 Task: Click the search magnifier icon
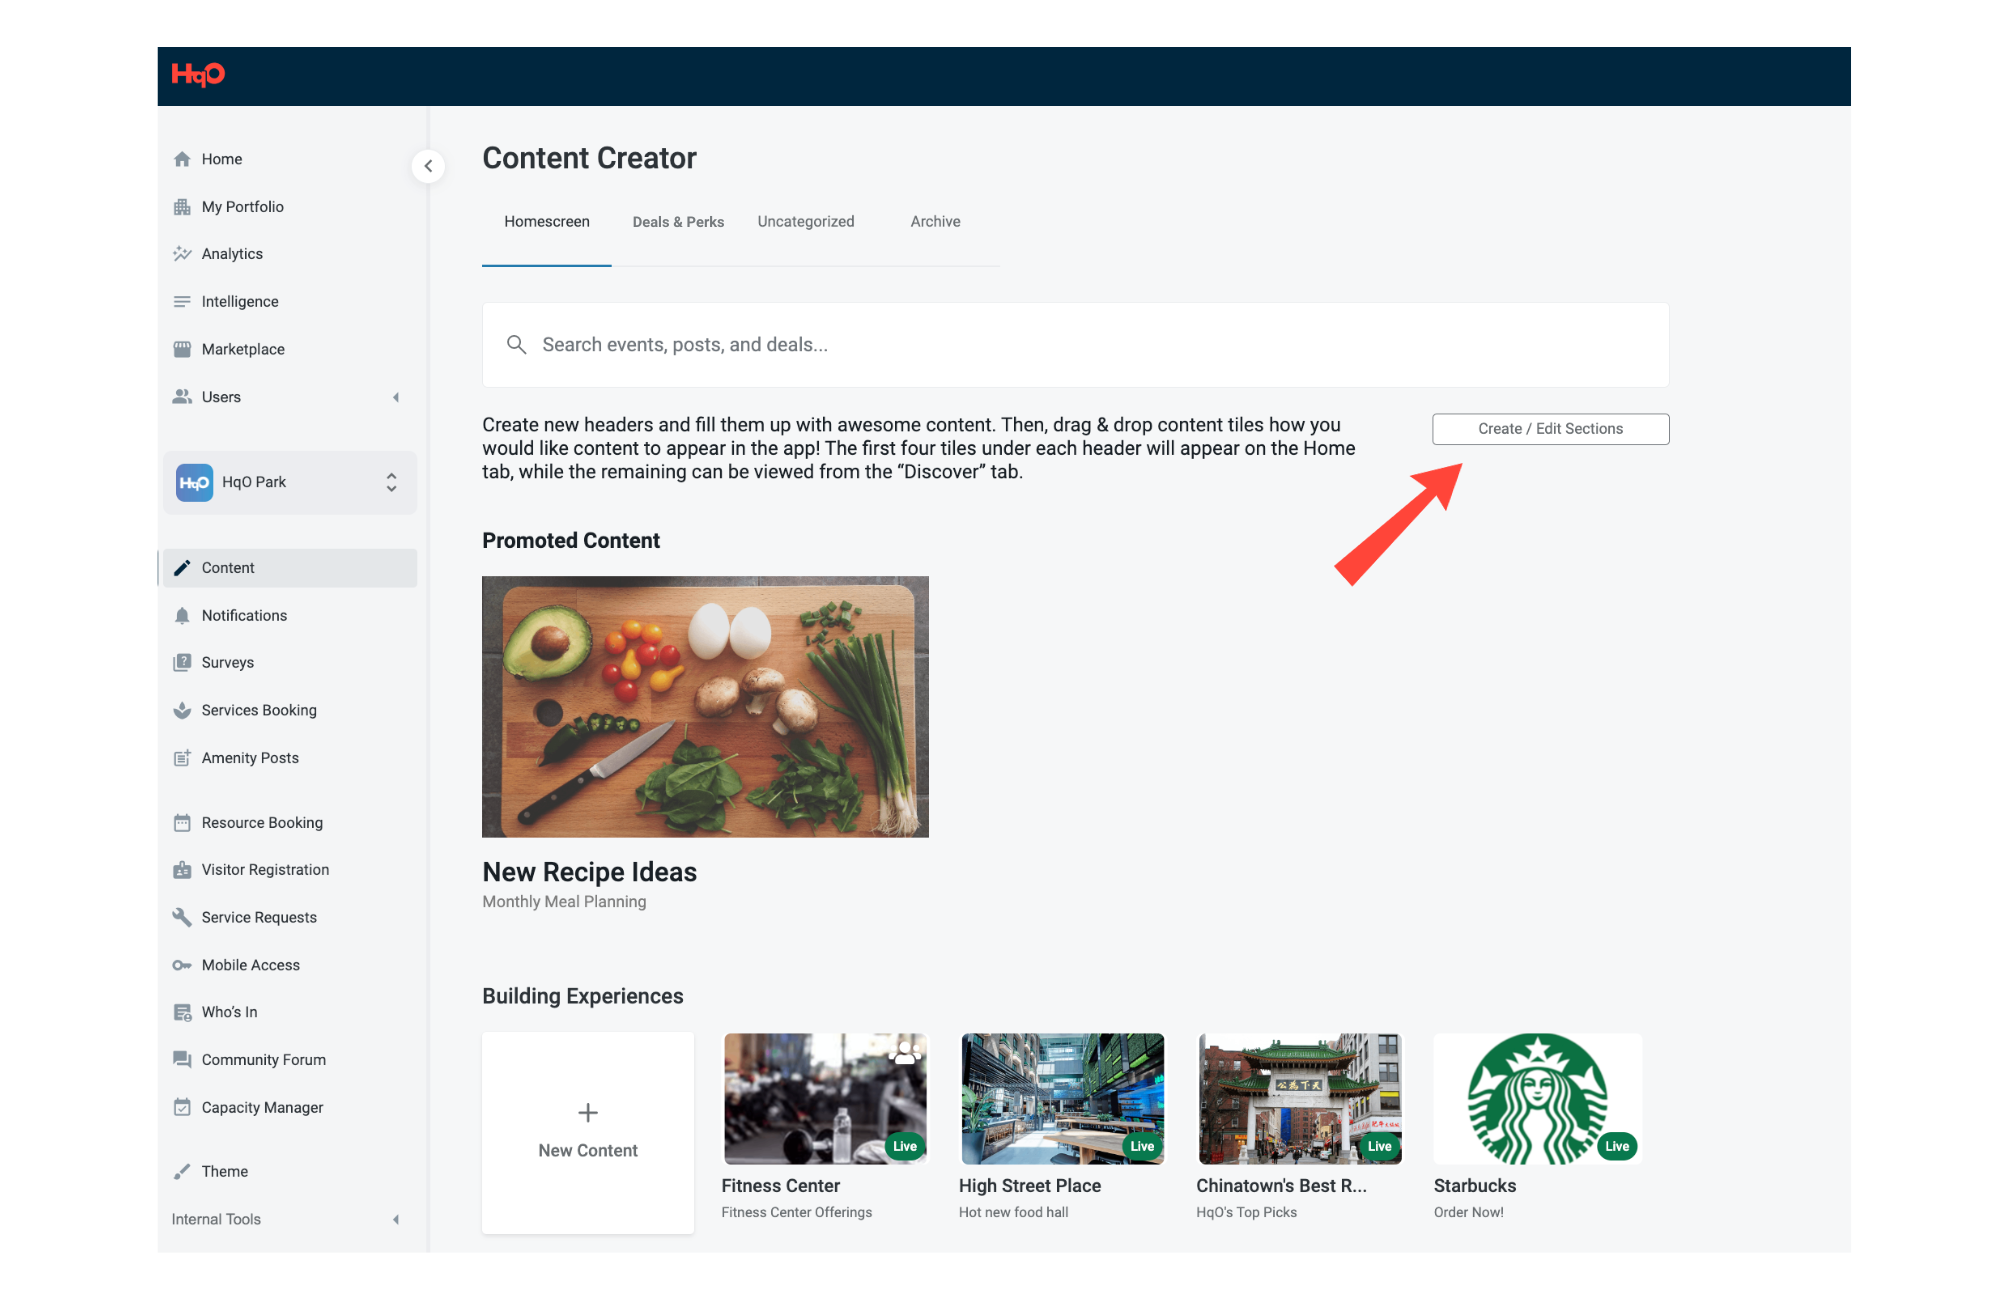click(516, 345)
